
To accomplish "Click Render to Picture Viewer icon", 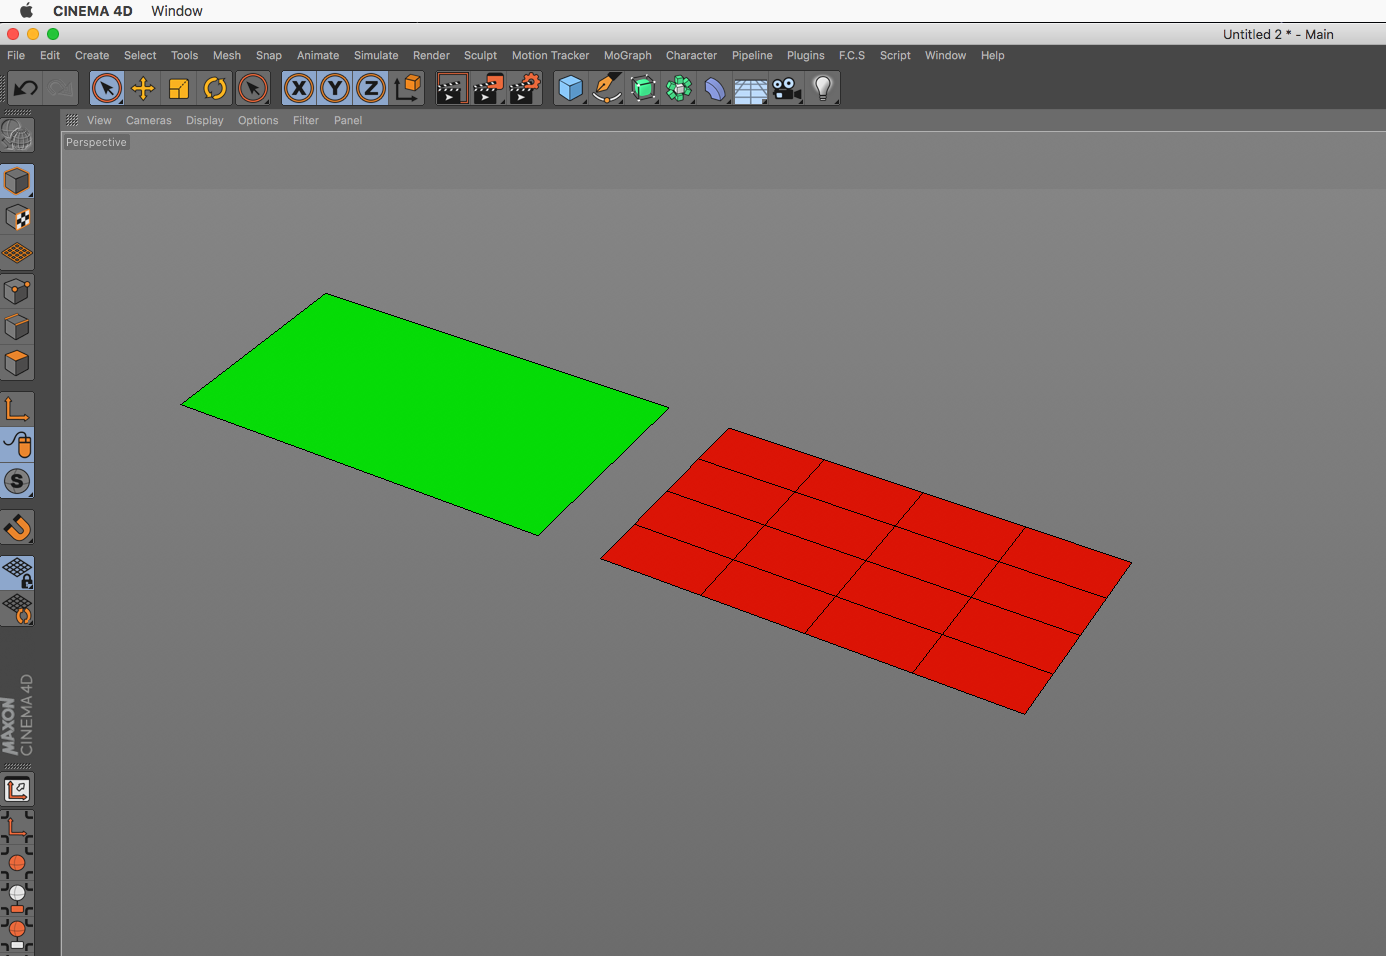I will point(488,88).
